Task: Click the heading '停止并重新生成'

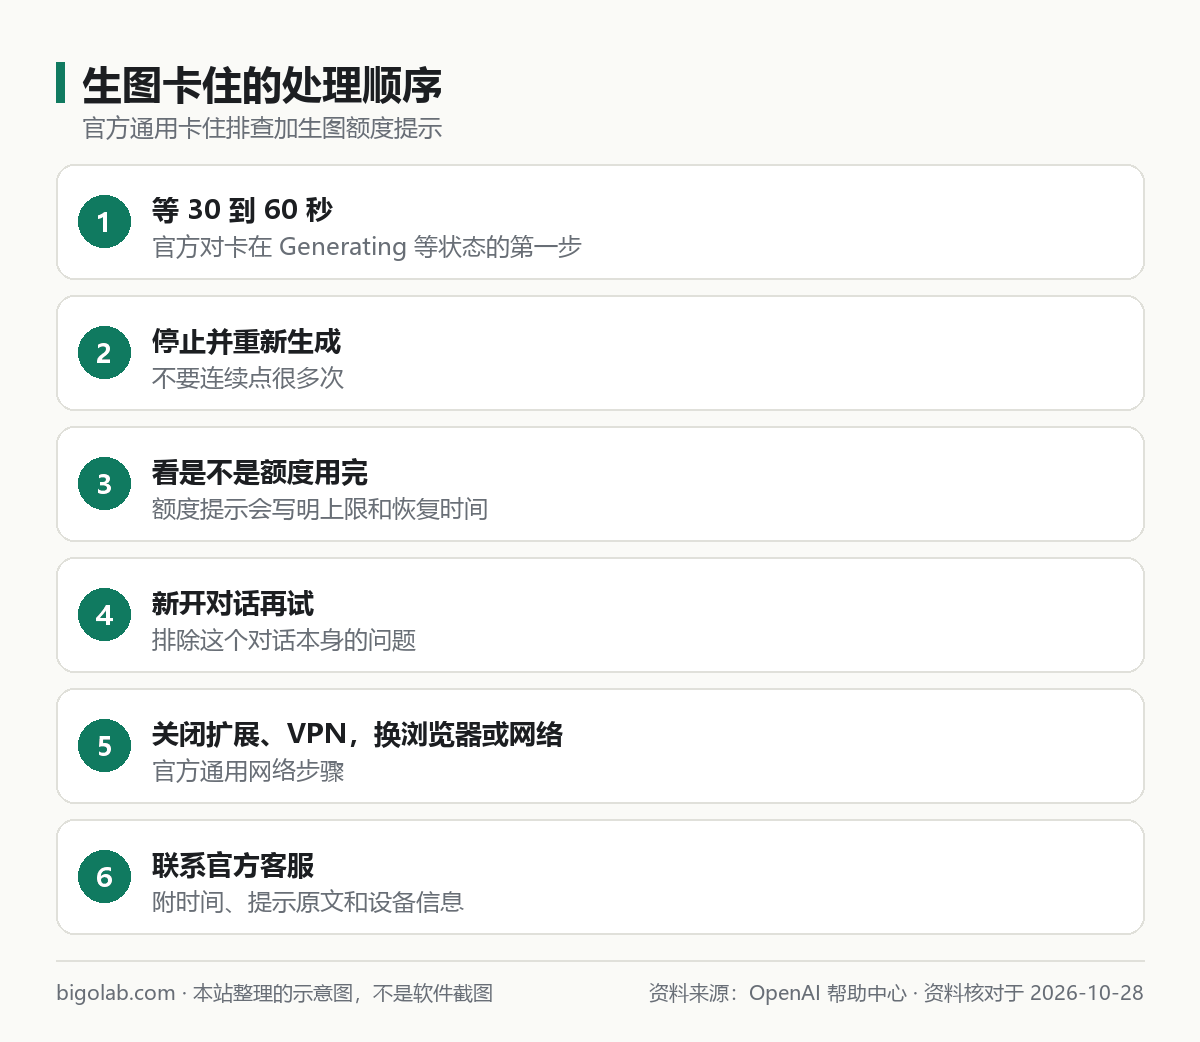Action: point(246,342)
